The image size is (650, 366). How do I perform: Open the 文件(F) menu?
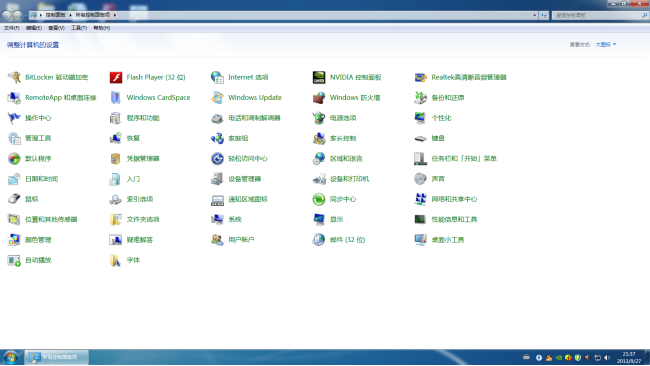12,28
